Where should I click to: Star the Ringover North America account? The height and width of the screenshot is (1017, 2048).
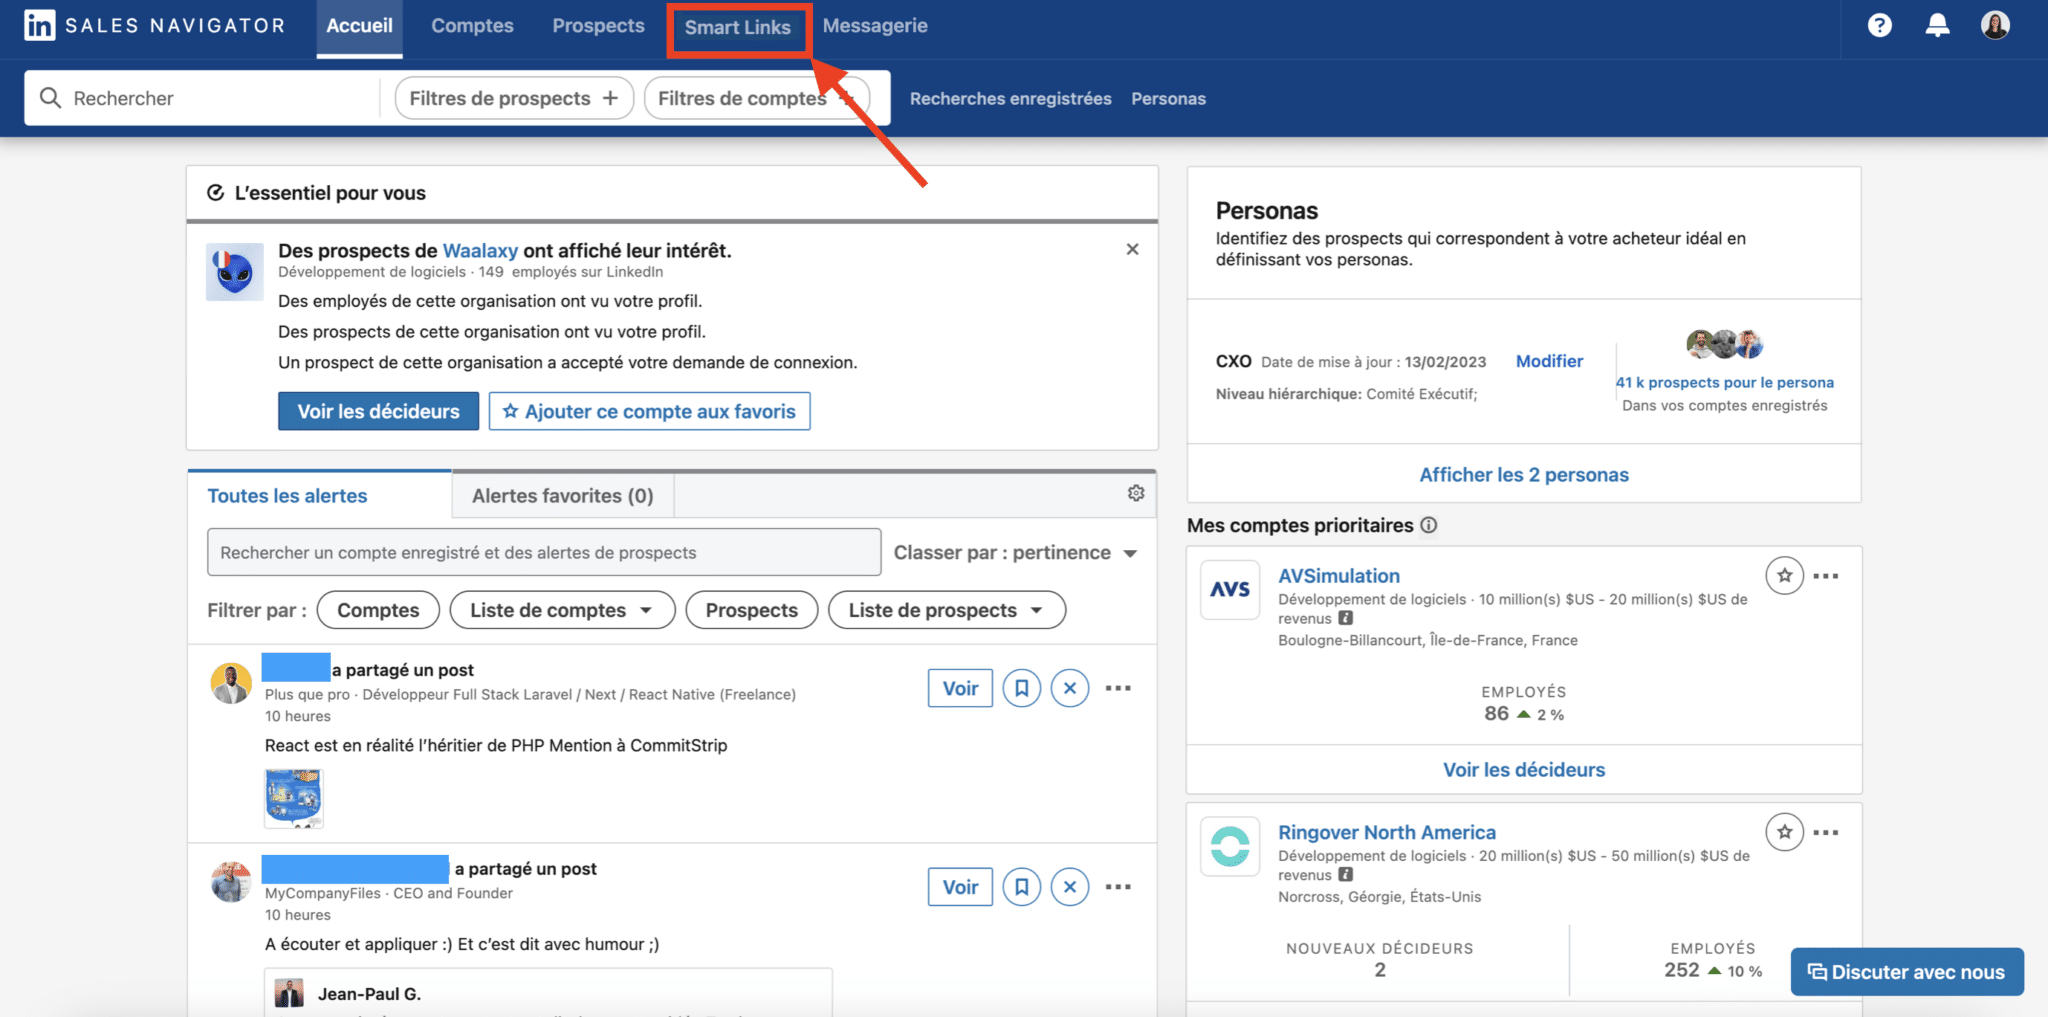[1784, 831]
